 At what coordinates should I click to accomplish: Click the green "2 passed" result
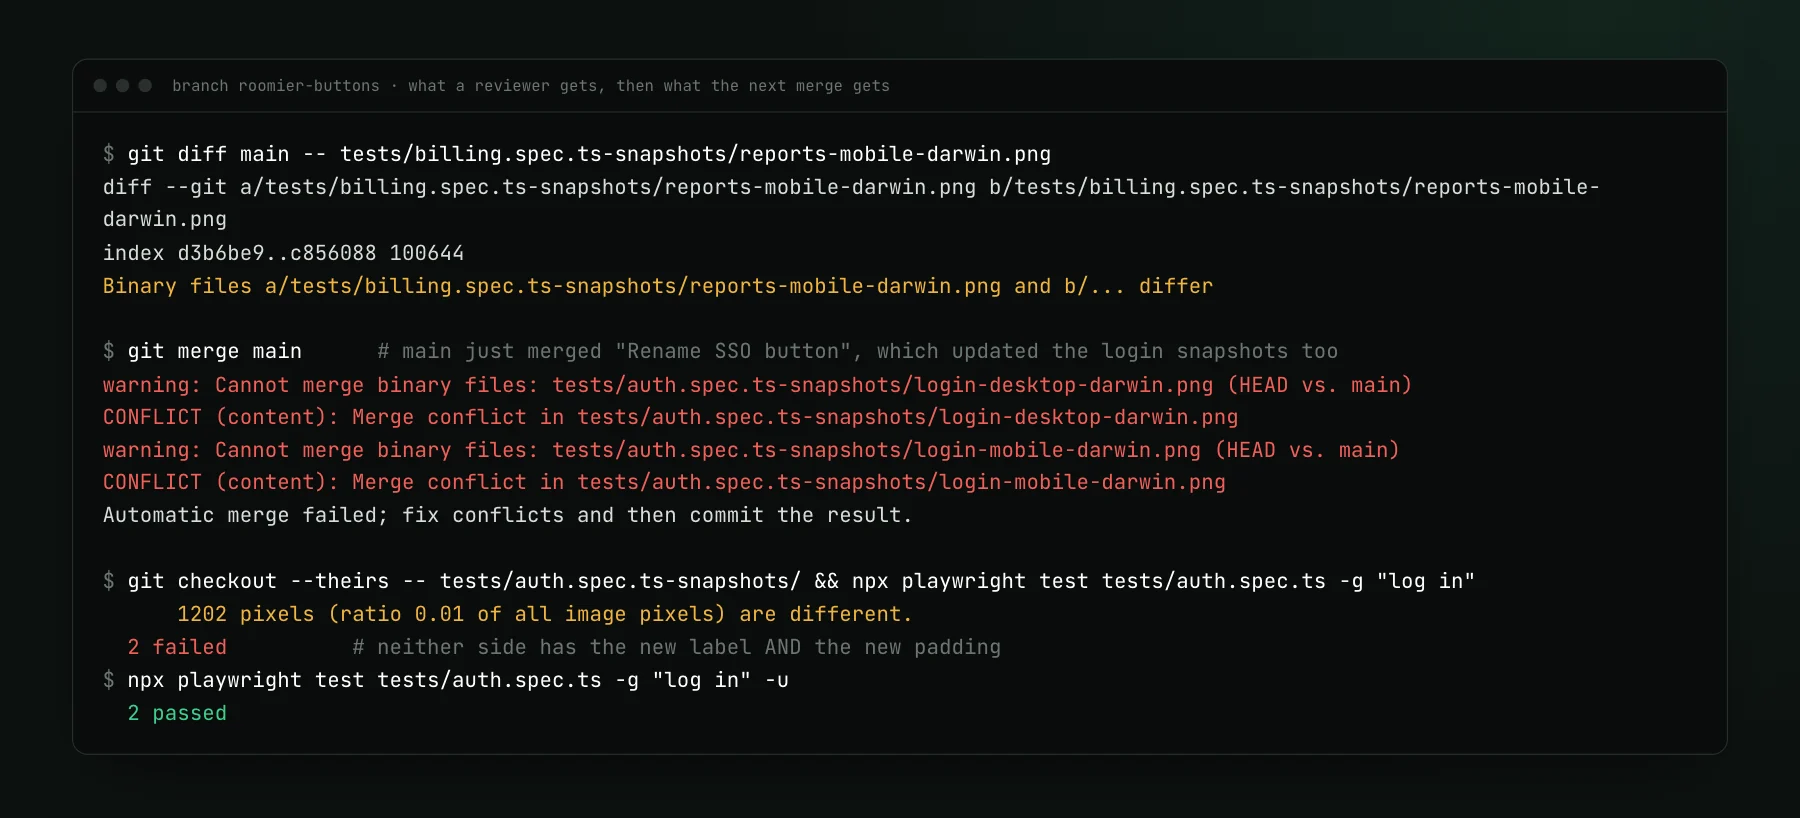click(177, 713)
